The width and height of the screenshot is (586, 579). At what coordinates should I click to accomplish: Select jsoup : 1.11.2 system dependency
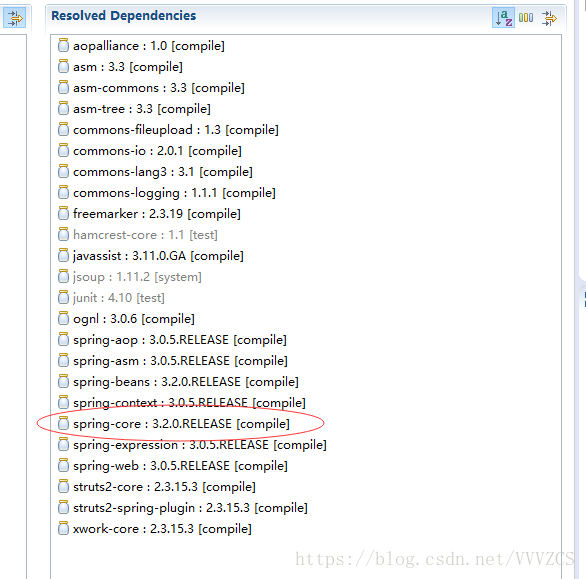130,277
